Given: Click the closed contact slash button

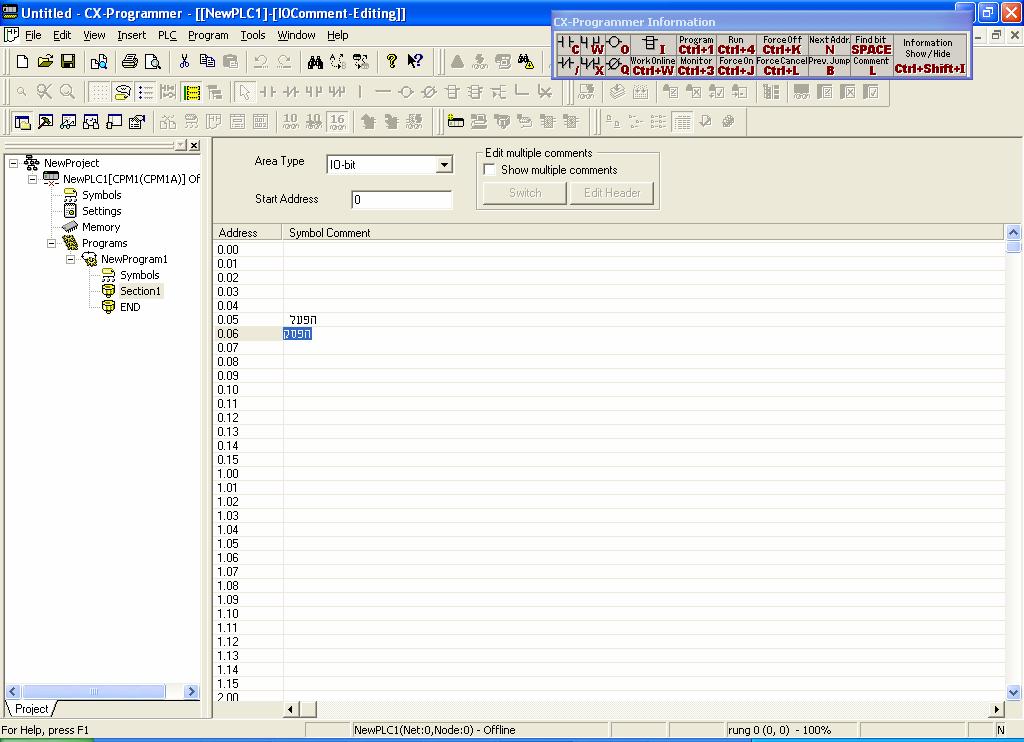Looking at the screenshot, I should tap(568, 65).
